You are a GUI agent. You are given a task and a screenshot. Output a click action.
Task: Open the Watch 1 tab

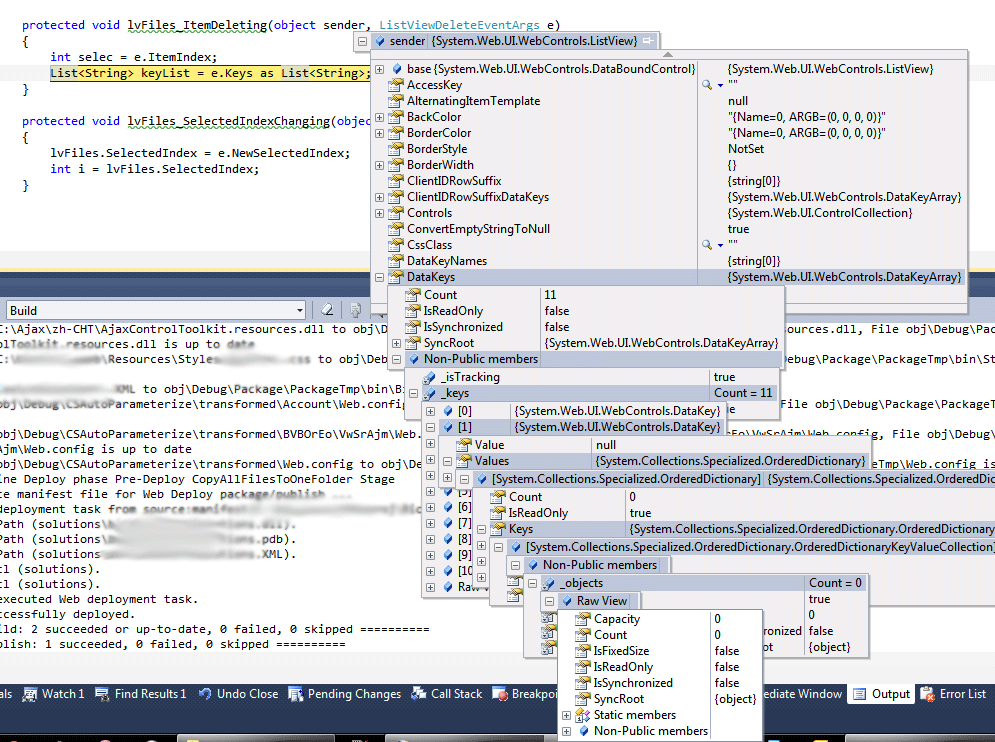pyautogui.click(x=53, y=694)
